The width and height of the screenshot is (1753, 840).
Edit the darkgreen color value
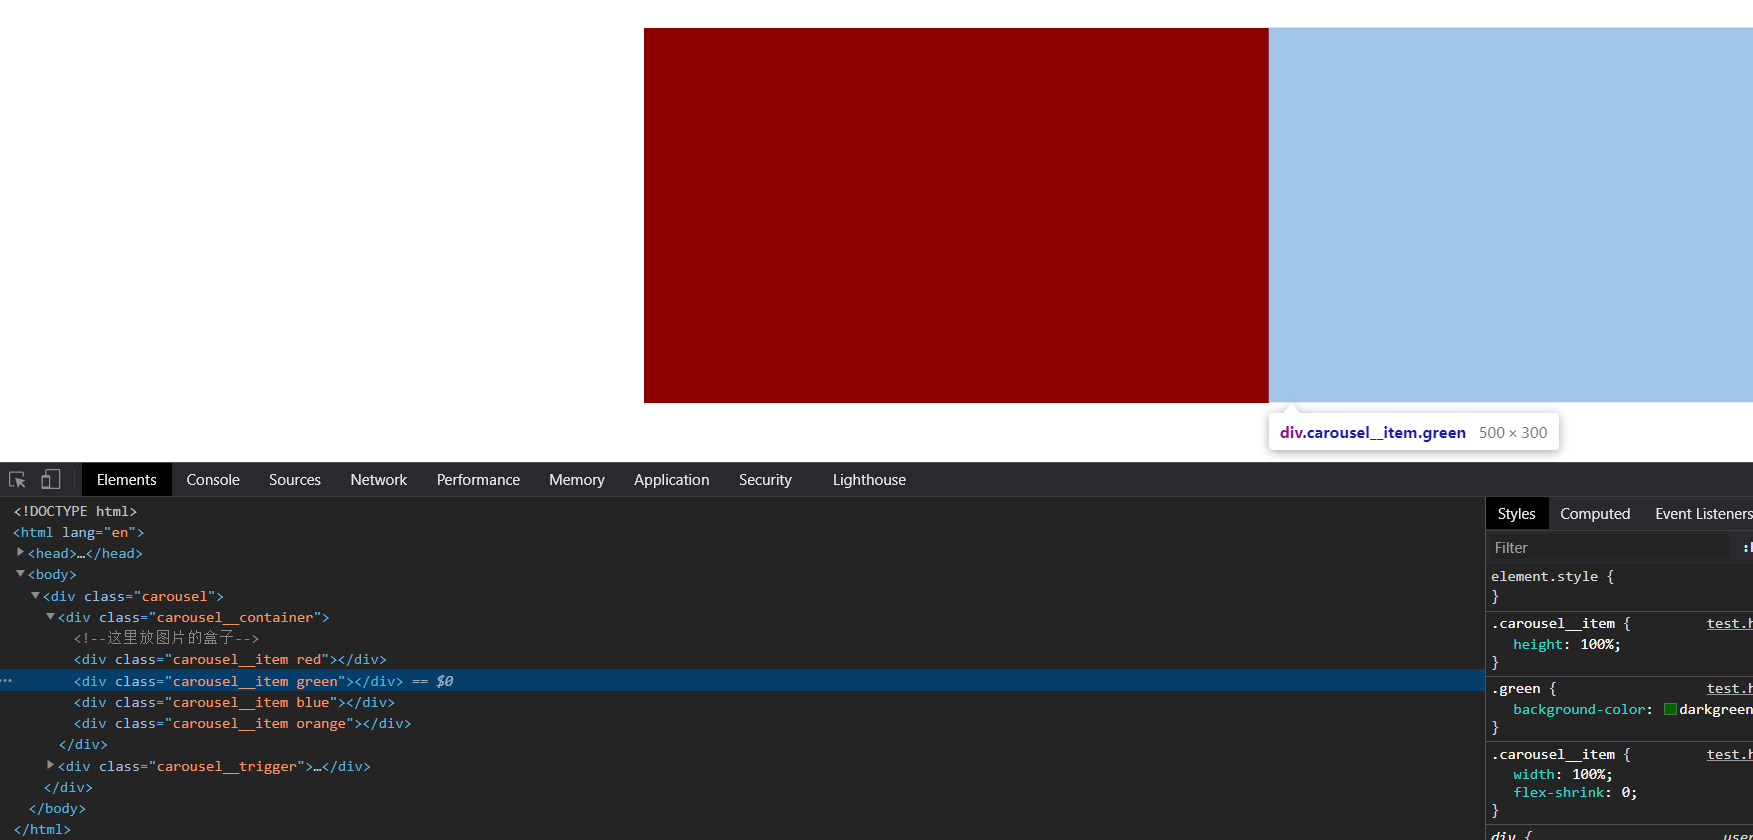coord(1716,709)
